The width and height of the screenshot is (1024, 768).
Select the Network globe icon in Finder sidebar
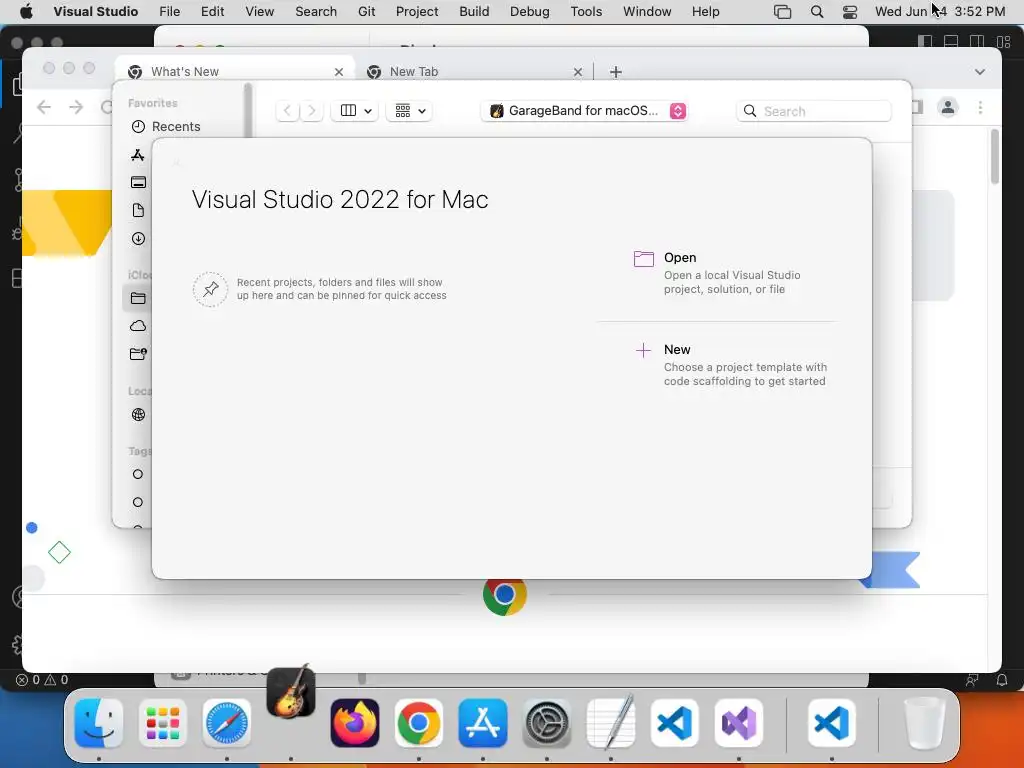pos(138,415)
